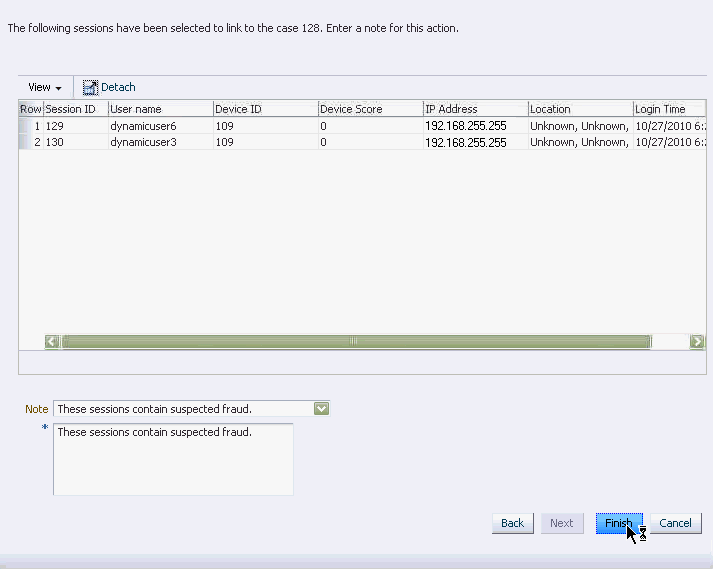Screen dimensions: 713x569
Task: Click the IP address in the dynamicuser3 row
Action: click(476, 142)
